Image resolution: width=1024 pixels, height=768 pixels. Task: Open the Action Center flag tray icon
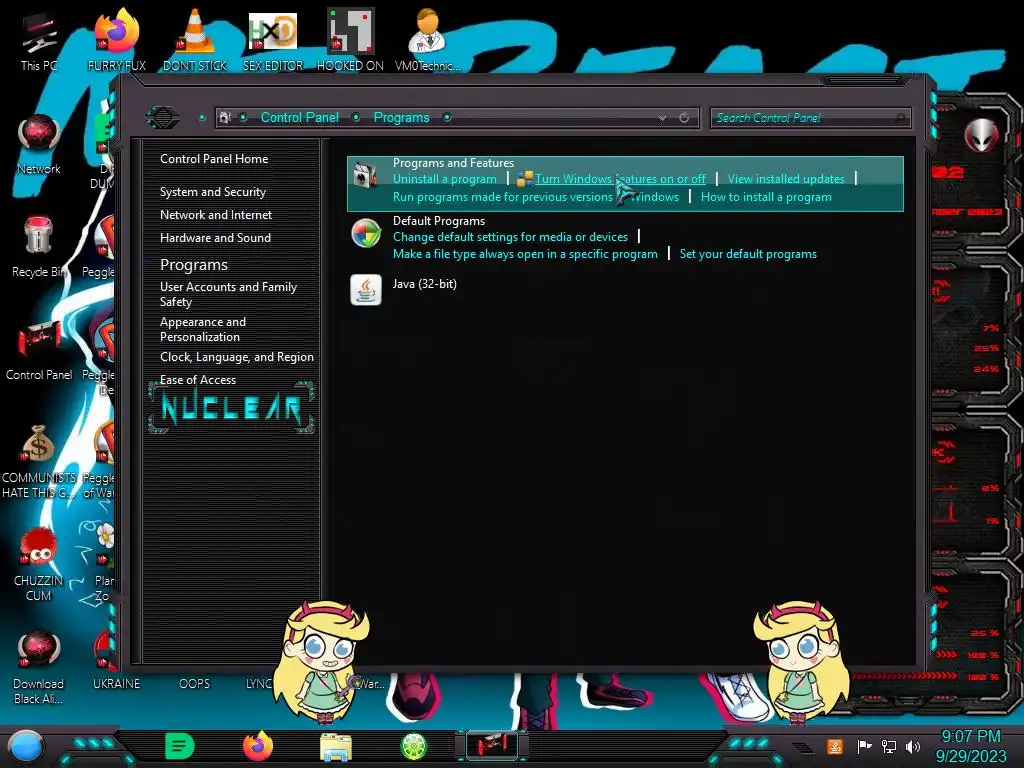864,746
